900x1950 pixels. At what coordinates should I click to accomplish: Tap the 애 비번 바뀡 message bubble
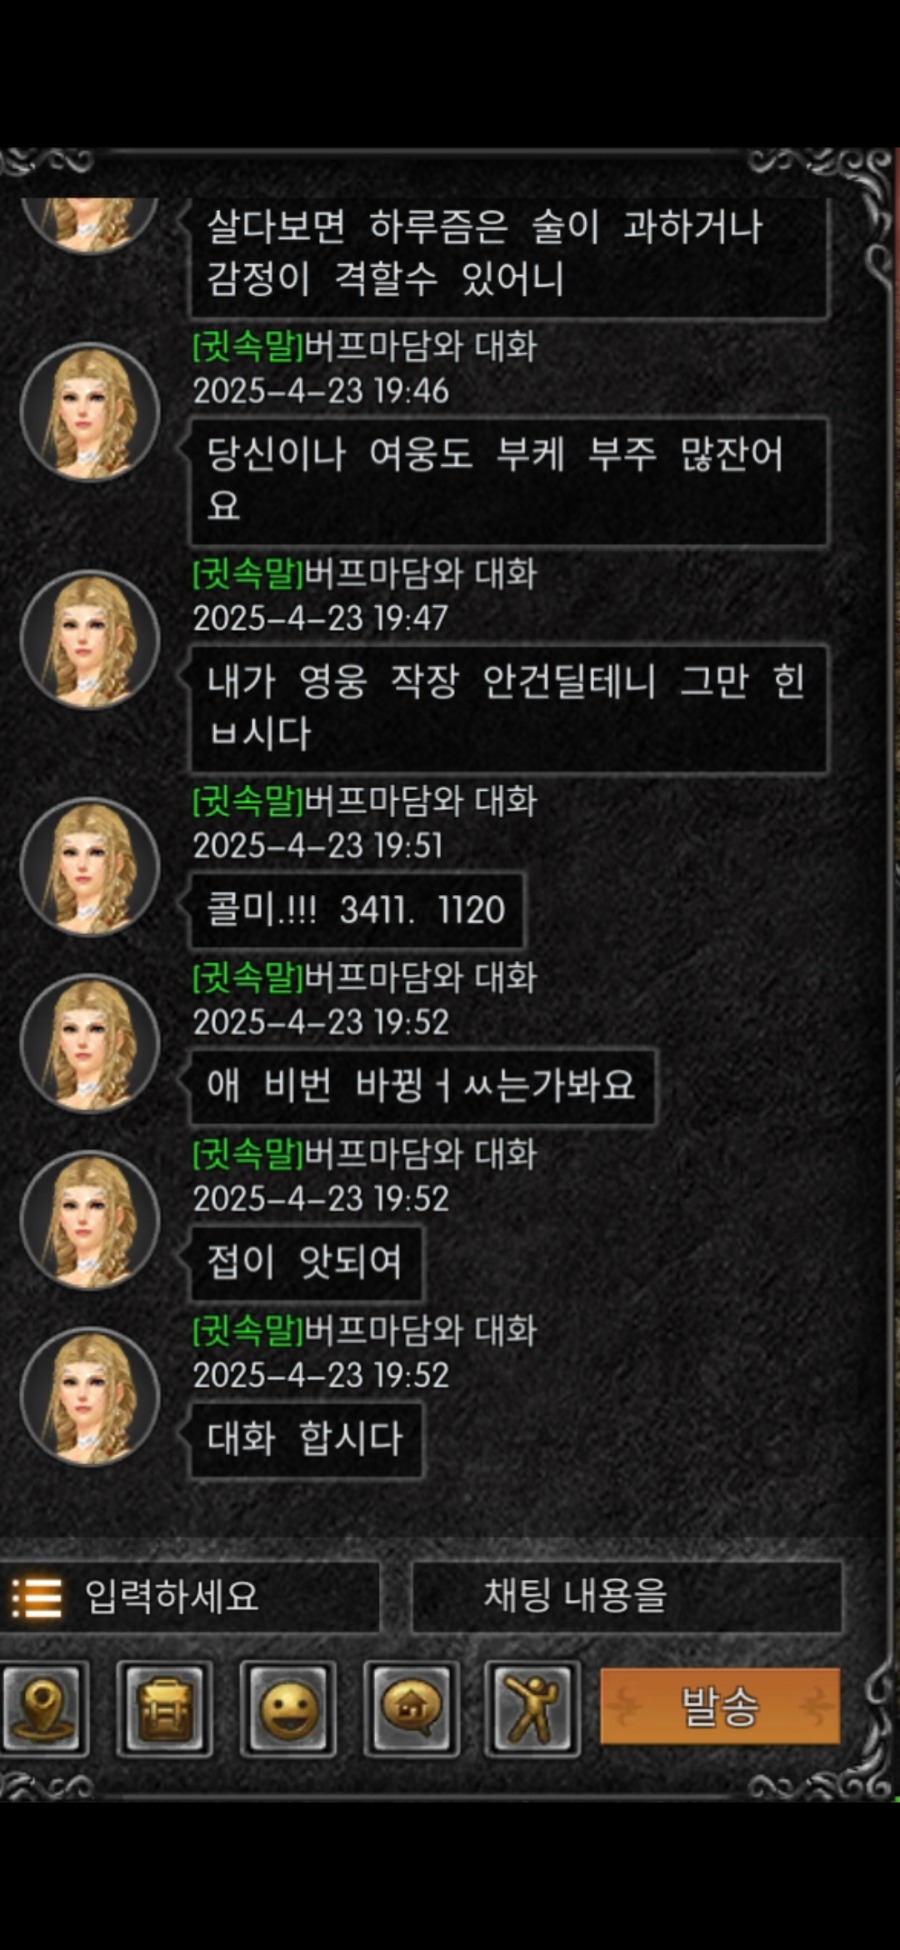tap(422, 1086)
